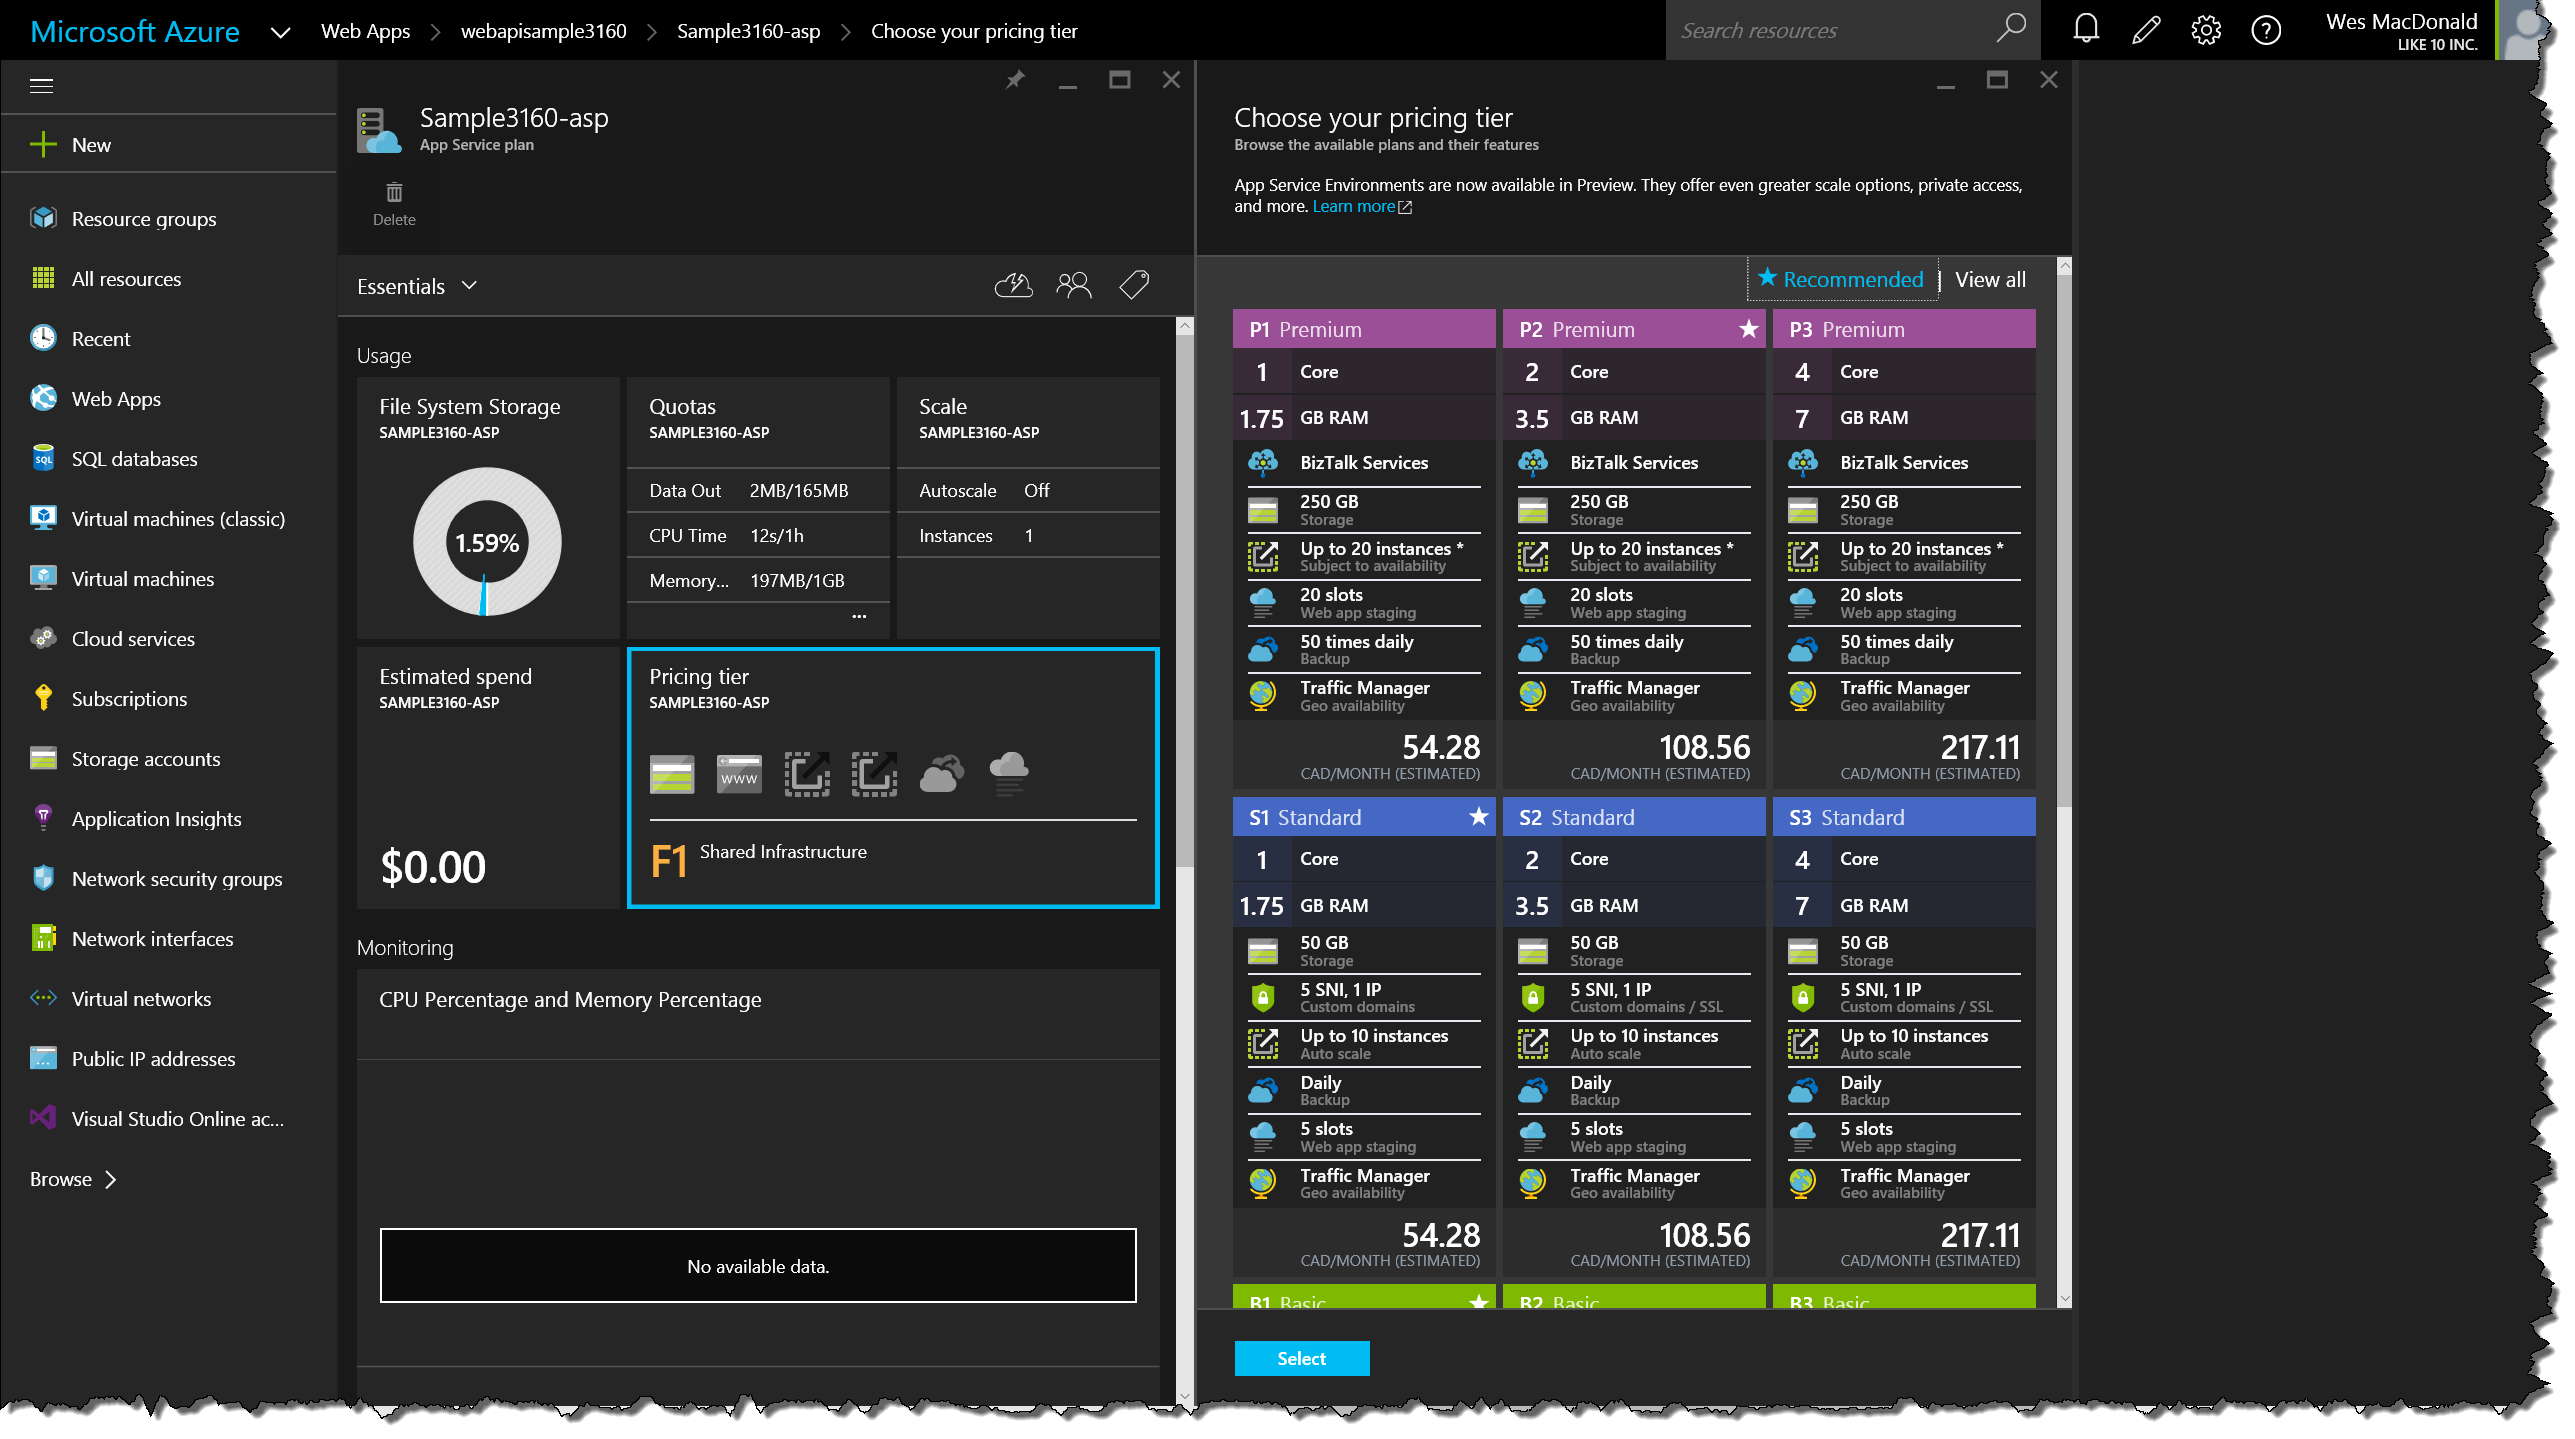Click the pencil customize icon in top bar
The width and height of the screenshot is (2575, 1439).
coord(2145,30)
